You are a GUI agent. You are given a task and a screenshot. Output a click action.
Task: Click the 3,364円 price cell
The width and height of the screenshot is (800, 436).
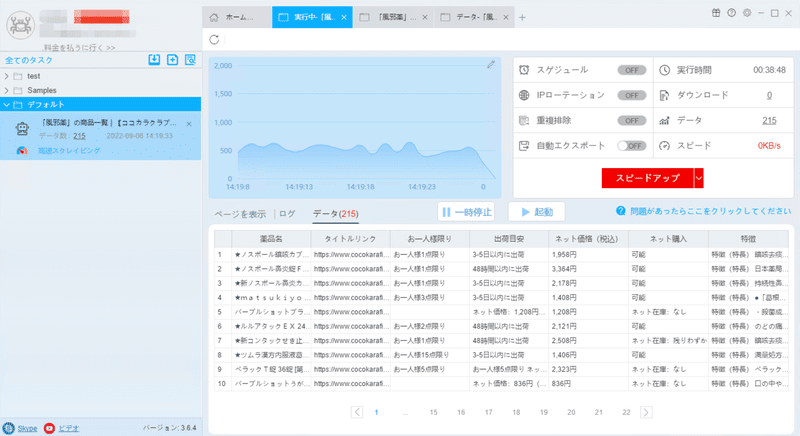click(589, 269)
